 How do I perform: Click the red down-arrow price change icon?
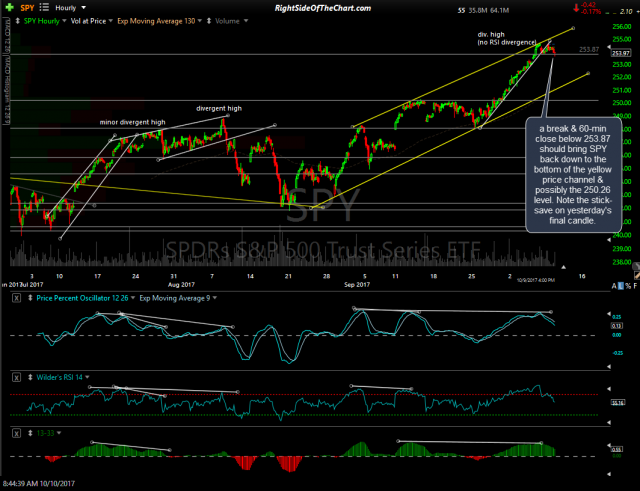tap(576, 8)
